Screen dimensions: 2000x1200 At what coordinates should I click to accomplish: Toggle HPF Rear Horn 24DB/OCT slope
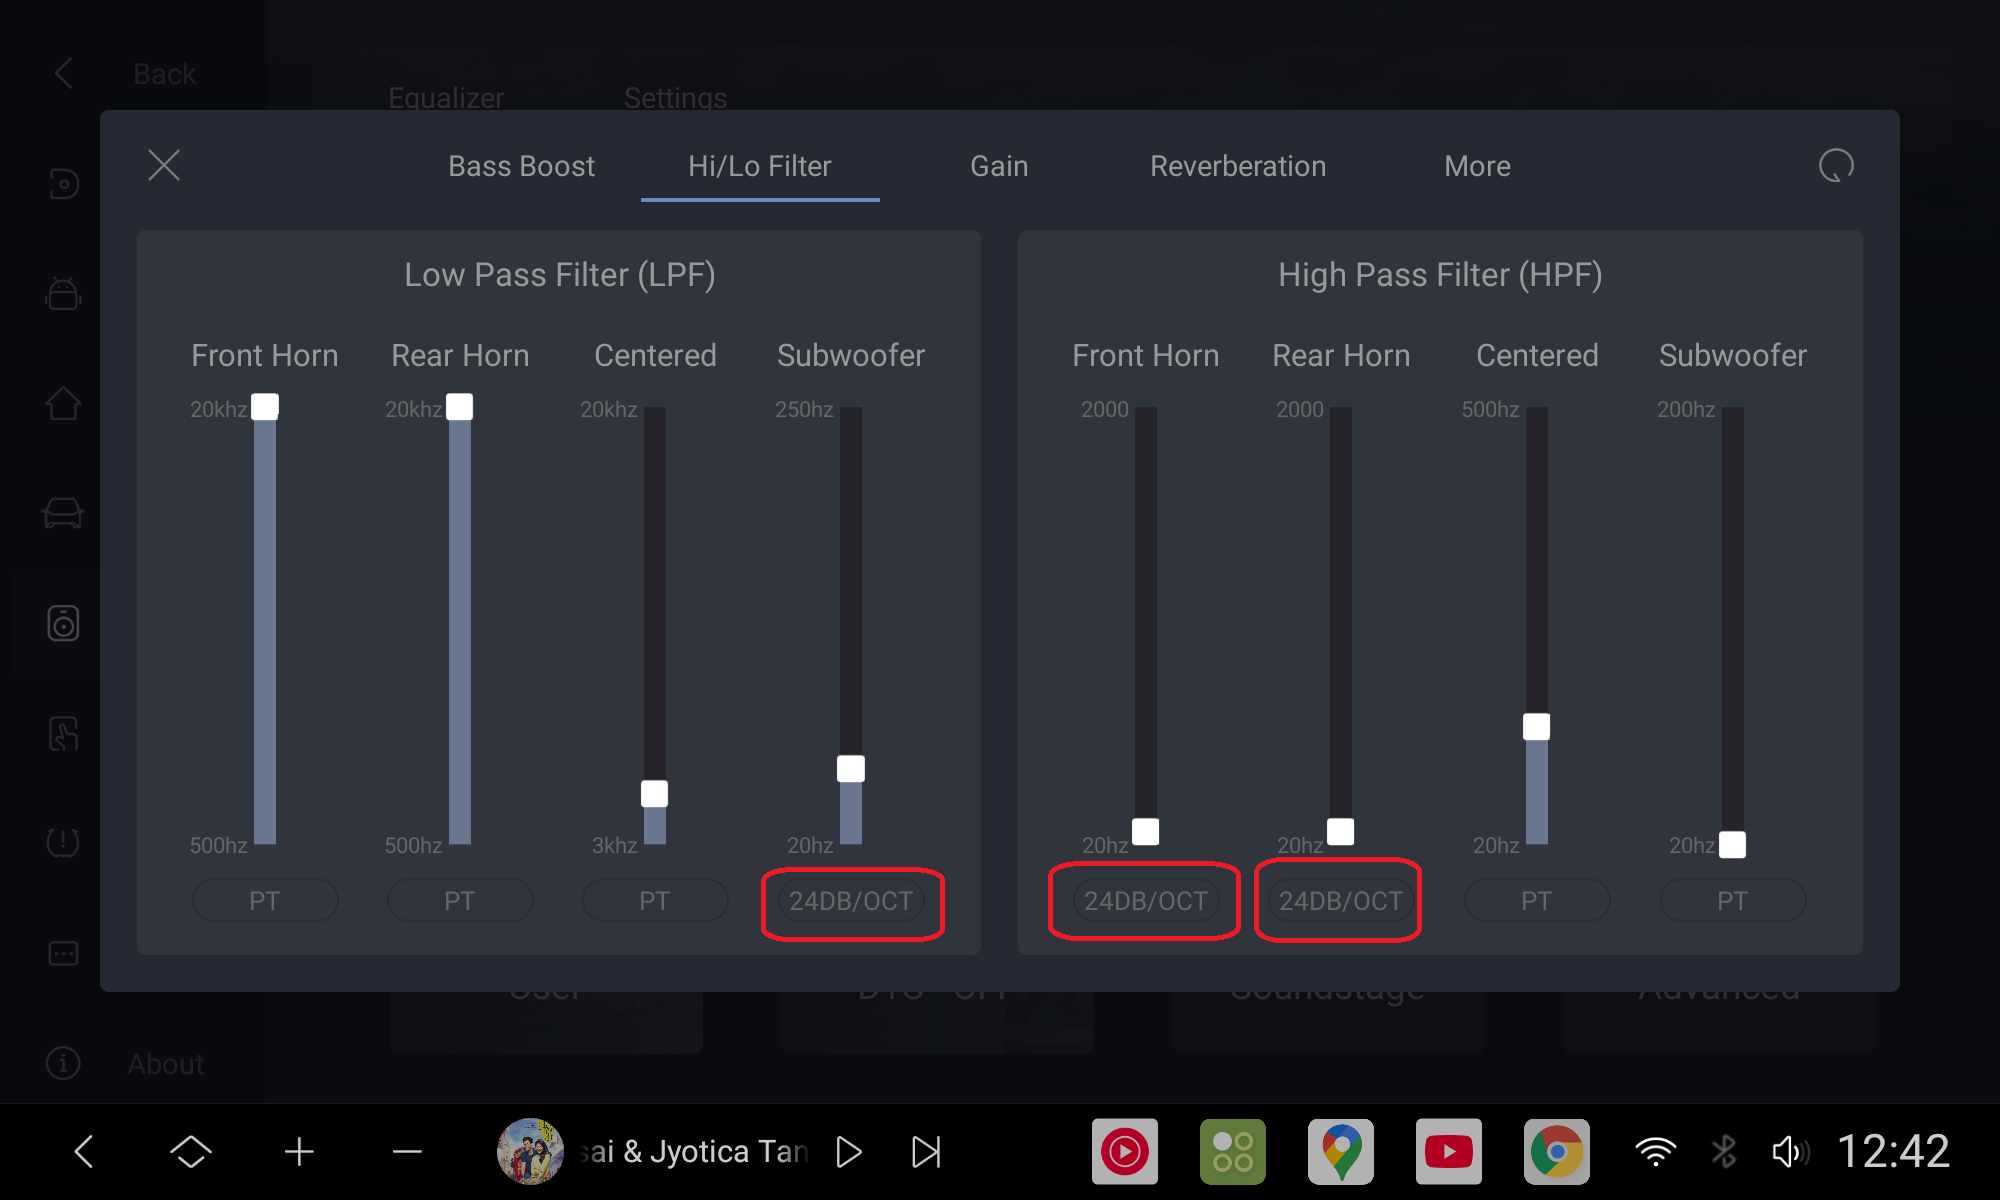1340,901
